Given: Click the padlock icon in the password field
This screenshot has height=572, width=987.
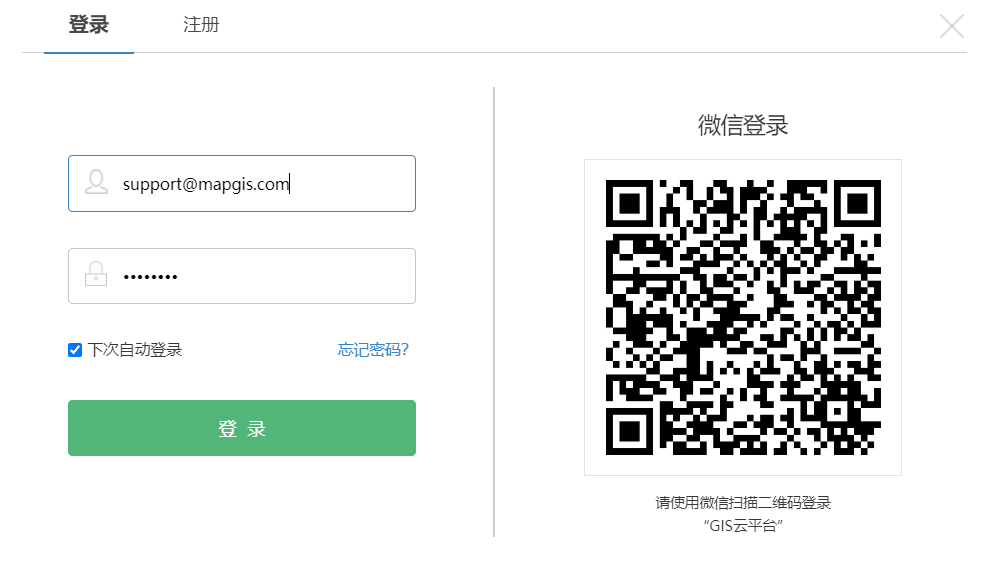Looking at the screenshot, I should click(x=96, y=274).
